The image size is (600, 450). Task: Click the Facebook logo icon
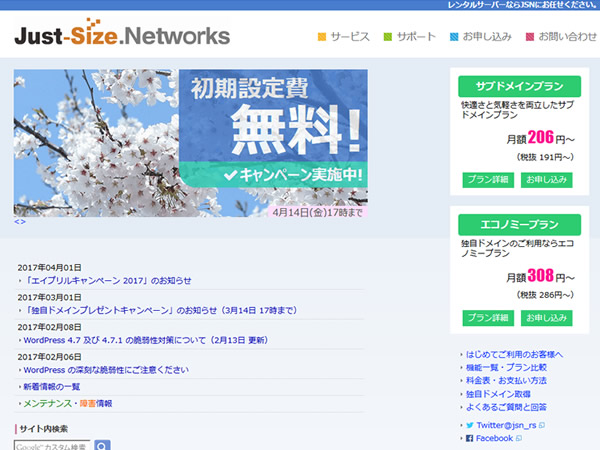[x=470, y=439]
